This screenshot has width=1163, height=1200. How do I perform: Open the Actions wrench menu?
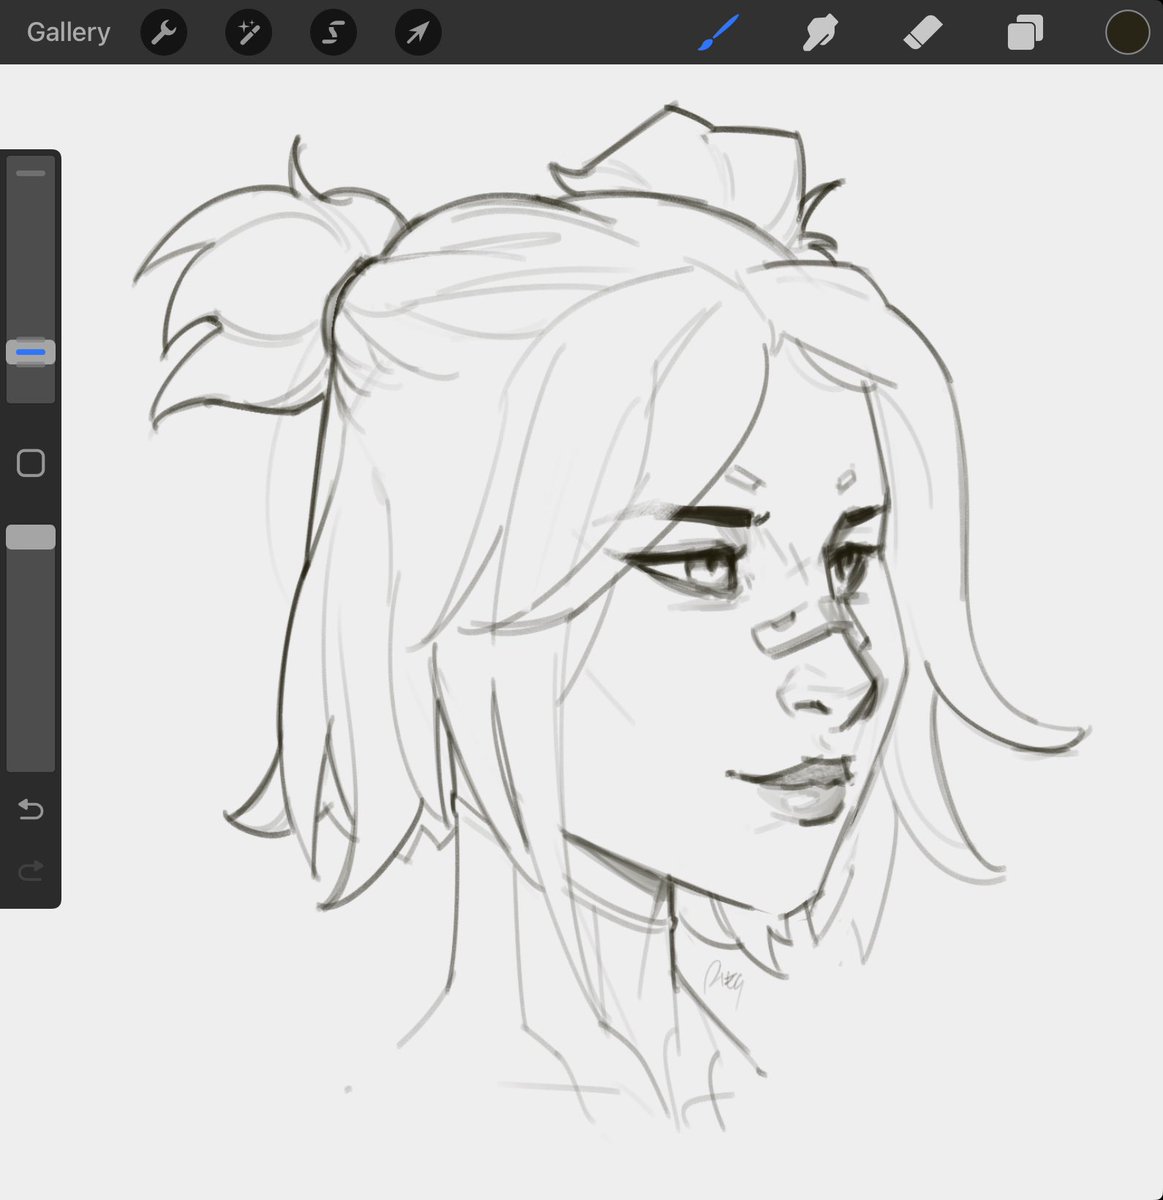pos(163,32)
